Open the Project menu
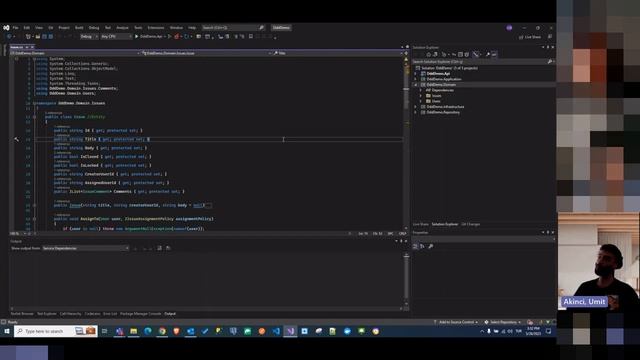This screenshot has height=360, width=640. [x=64, y=28]
